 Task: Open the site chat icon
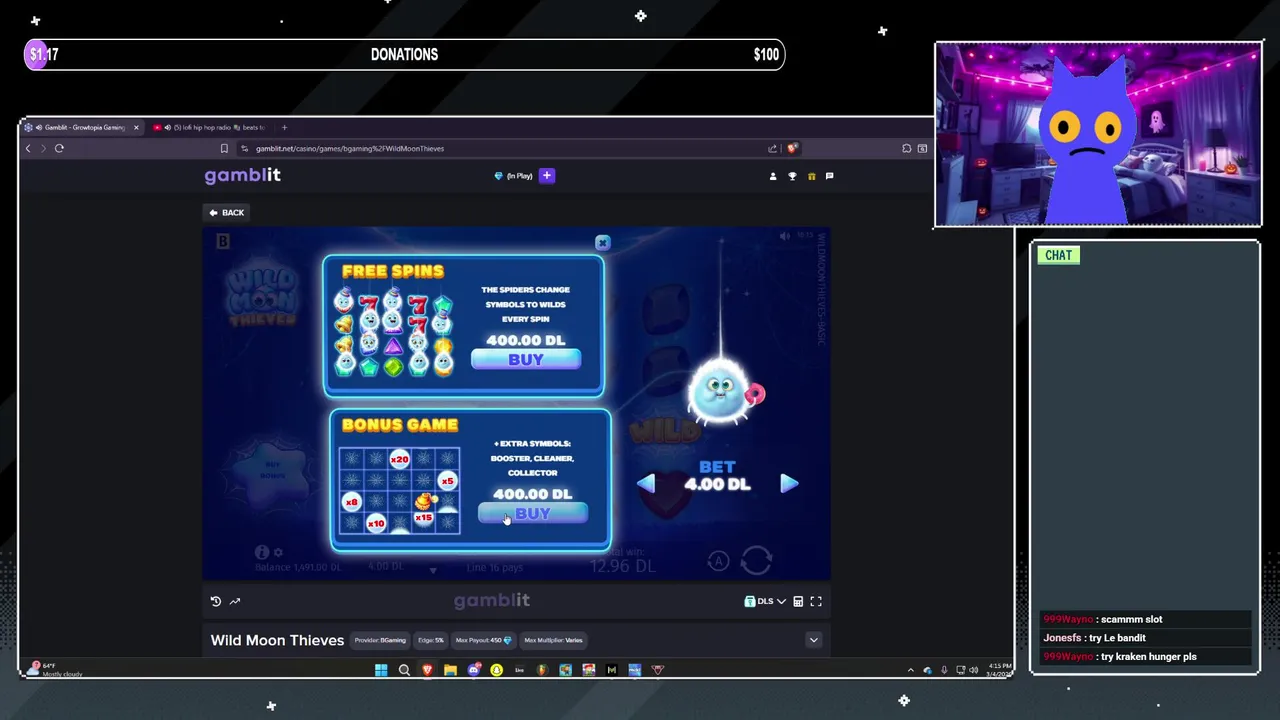click(x=829, y=176)
